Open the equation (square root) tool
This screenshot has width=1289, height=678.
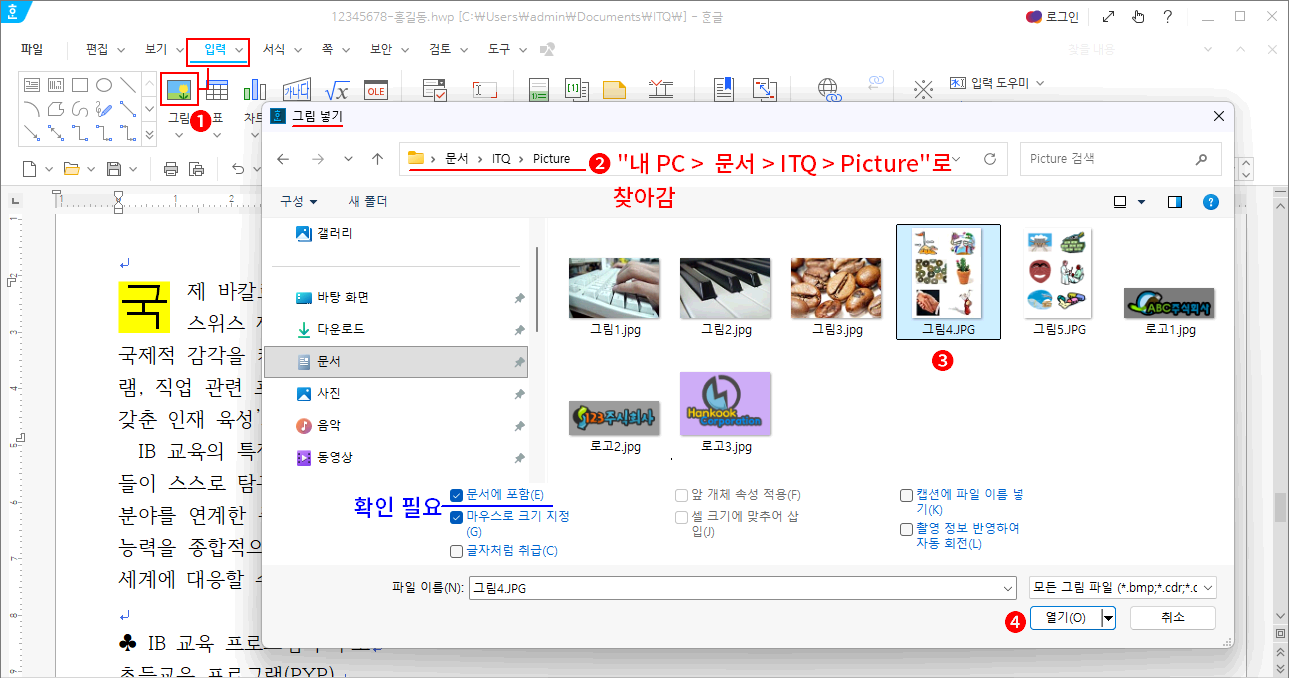(338, 90)
